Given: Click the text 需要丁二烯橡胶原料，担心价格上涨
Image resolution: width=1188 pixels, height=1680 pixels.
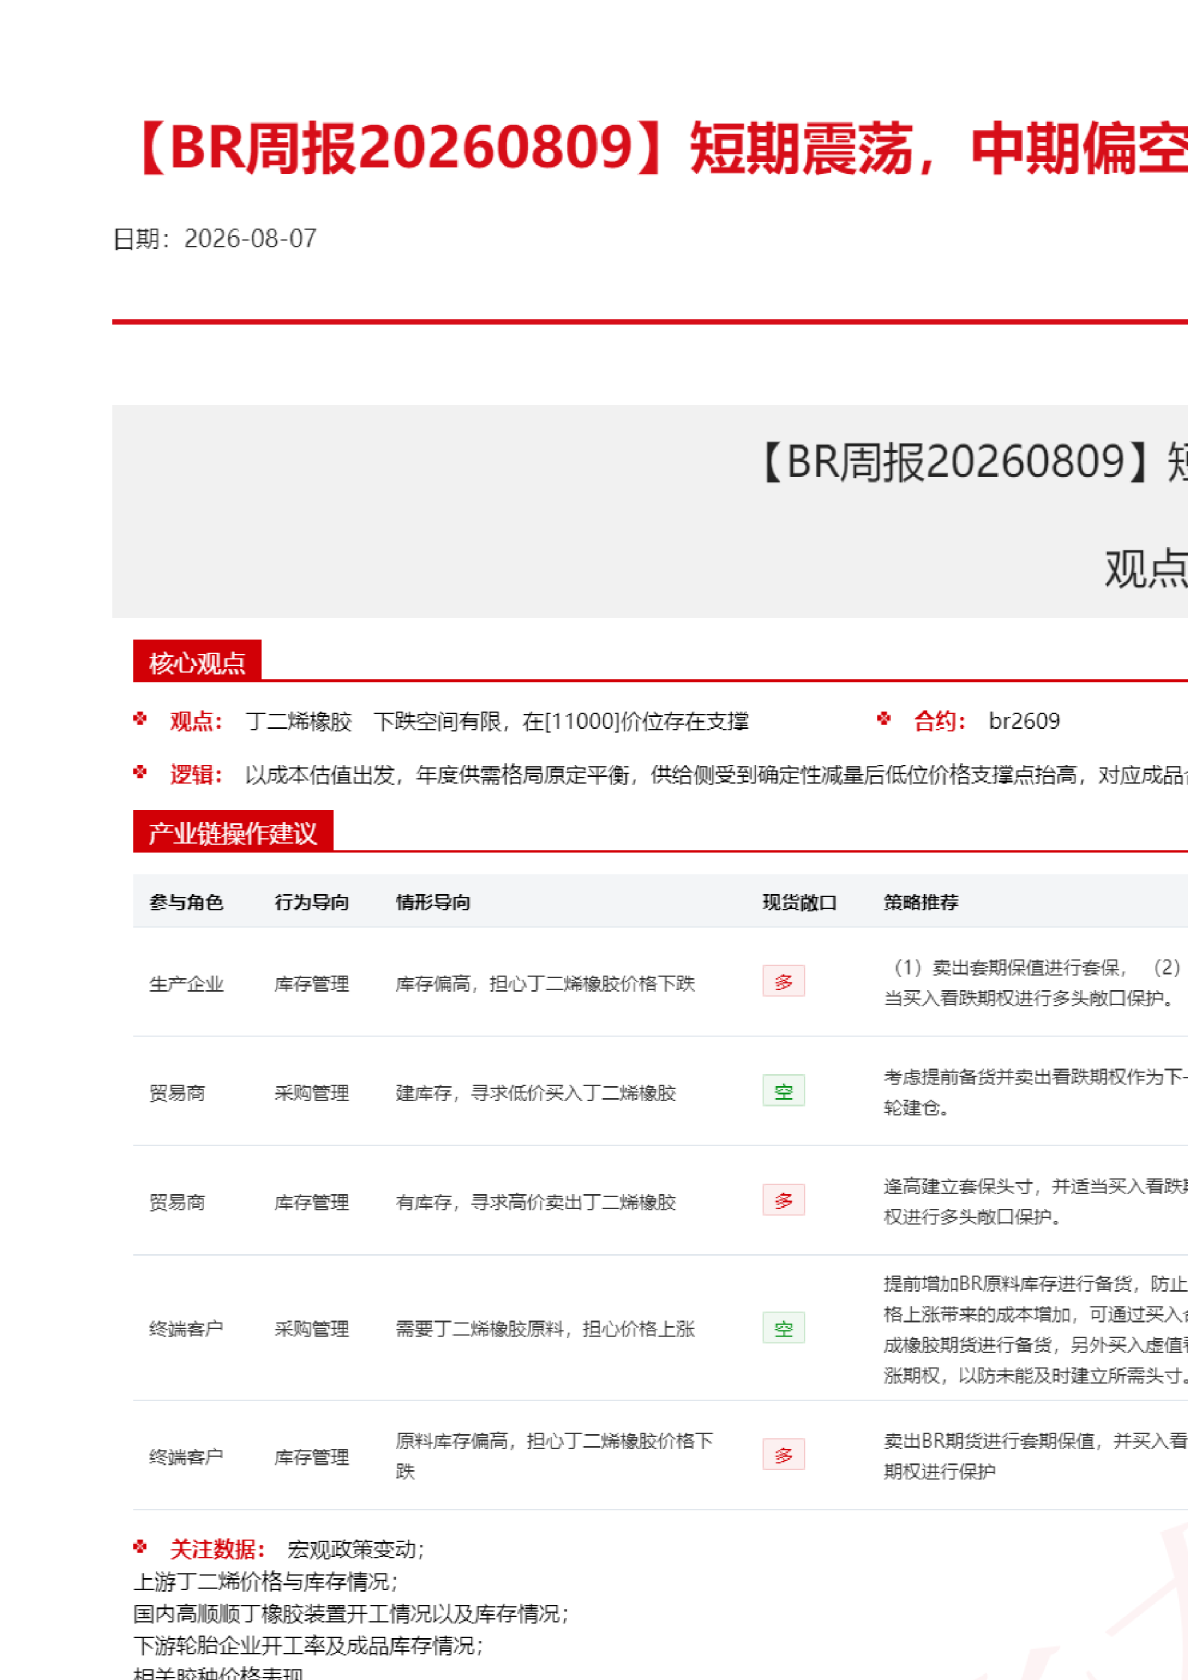Looking at the screenshot, I should 545,1329.
